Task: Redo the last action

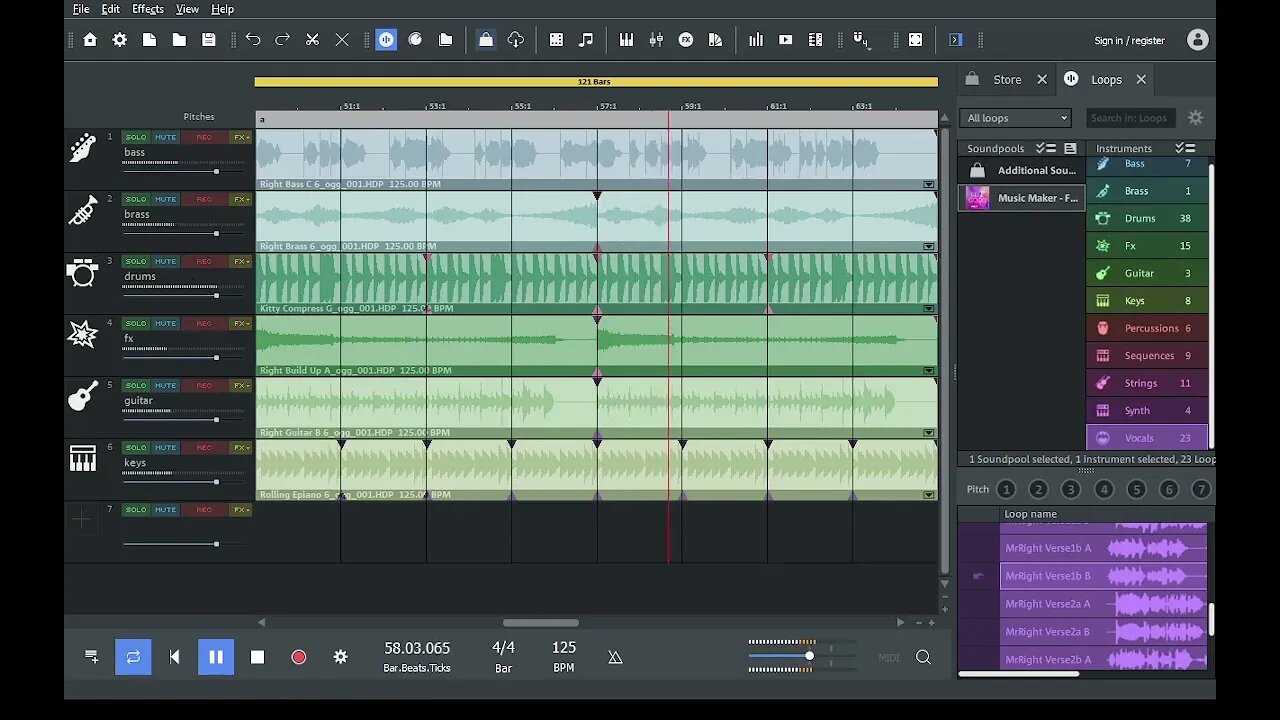Action: pos(283,40)
